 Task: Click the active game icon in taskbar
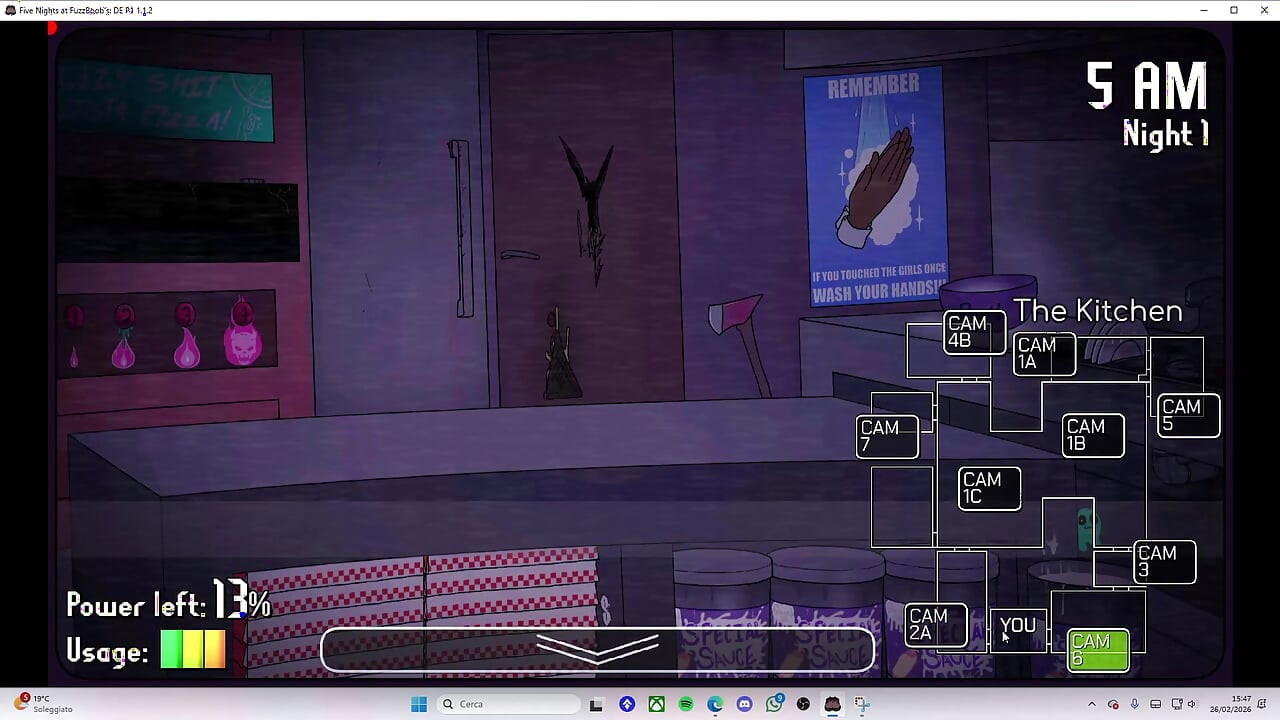click(832, 704)
